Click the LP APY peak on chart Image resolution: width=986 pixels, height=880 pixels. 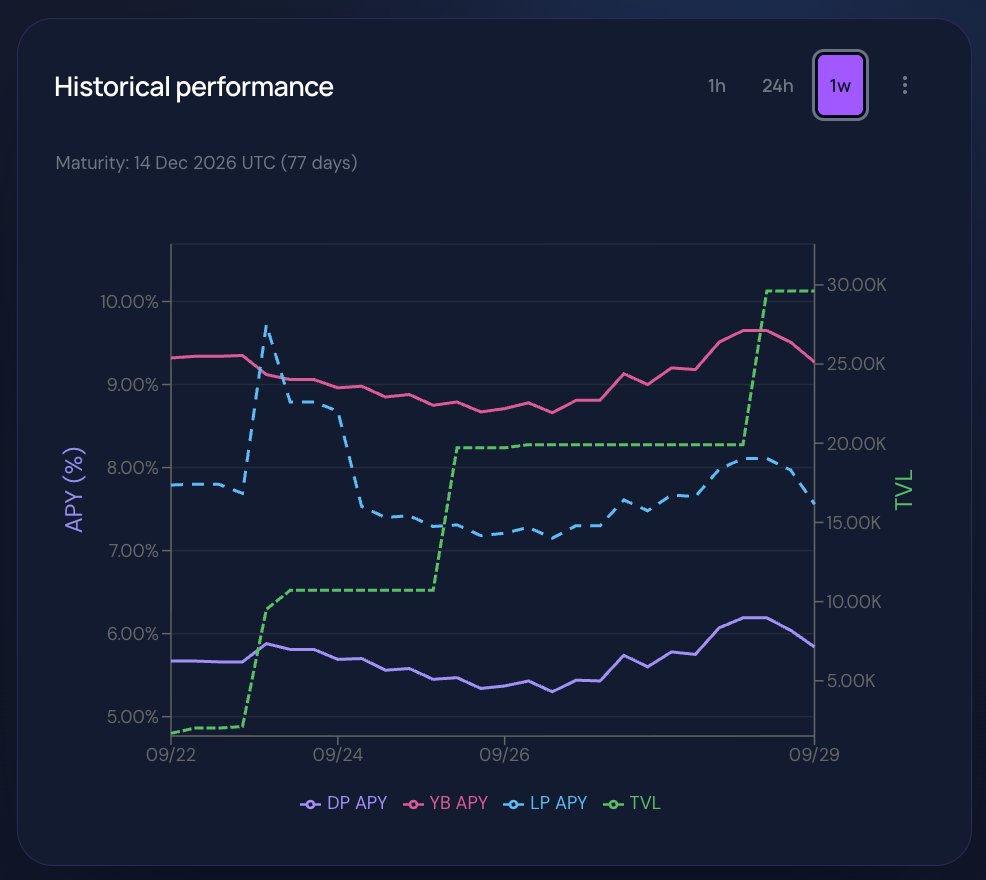pyautogui.click(x=266, y=326)
